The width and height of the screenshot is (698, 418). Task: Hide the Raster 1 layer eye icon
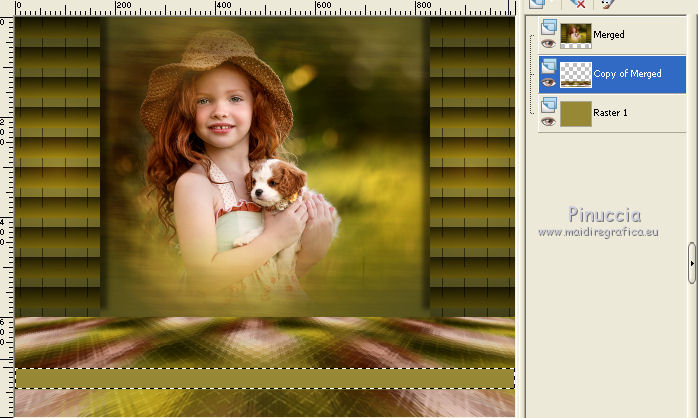click(548, 122)
